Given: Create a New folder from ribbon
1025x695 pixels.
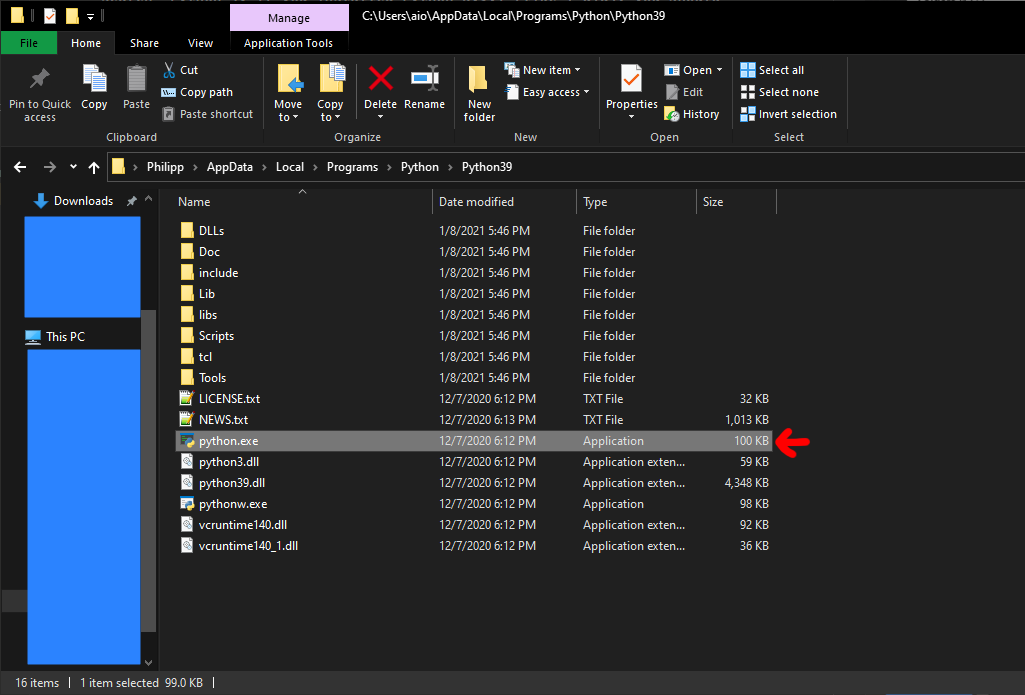Looking at the screenshot, I should click(479, 80).
